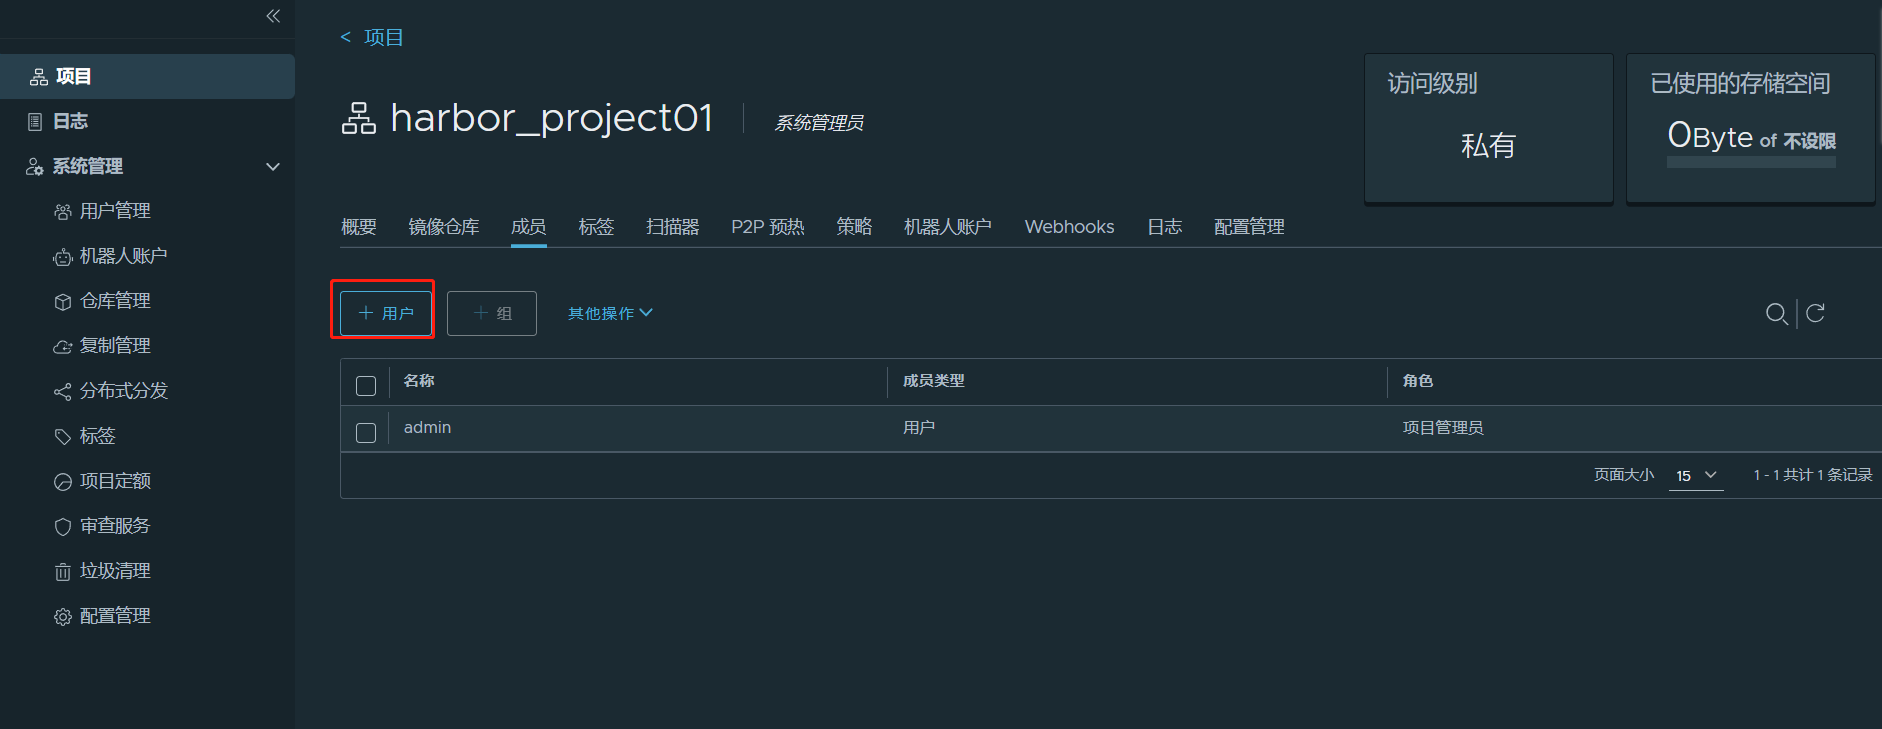Refresh the member list with the reload icon
This screenshot has height=729, width=1882.
coord(1815,313)
